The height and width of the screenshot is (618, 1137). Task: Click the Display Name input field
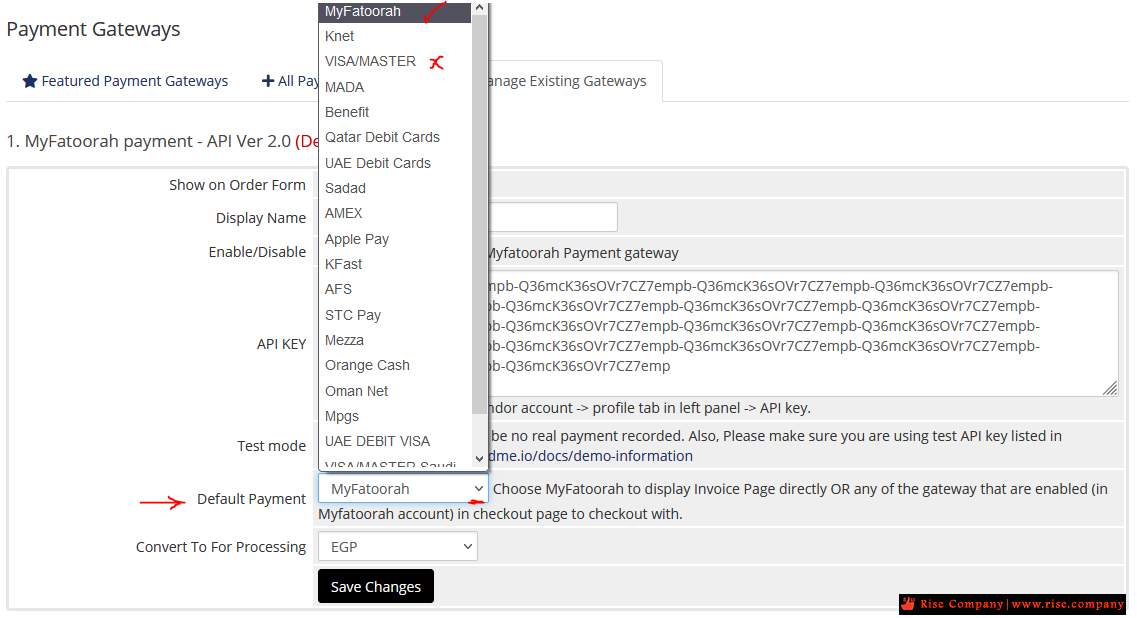pyautogui.click(x=553, y=218)
